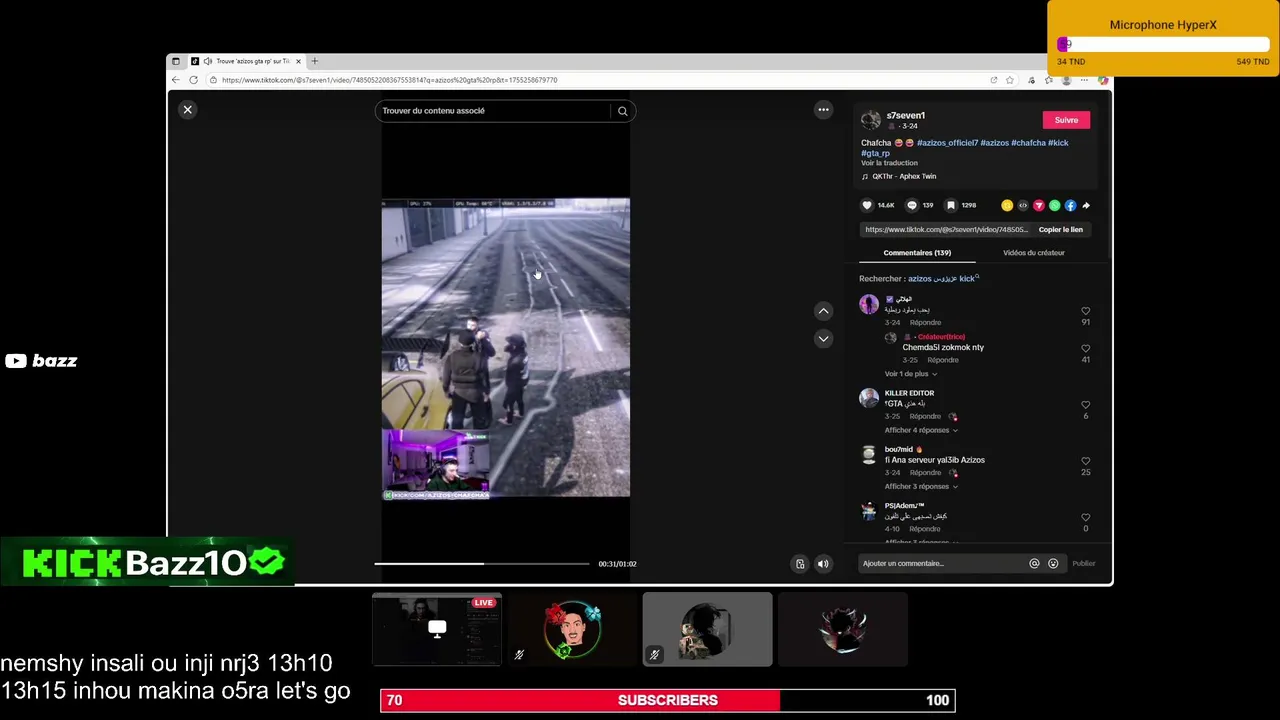Like the Chemda5l zokmok nty reply

coord(1085,348)
